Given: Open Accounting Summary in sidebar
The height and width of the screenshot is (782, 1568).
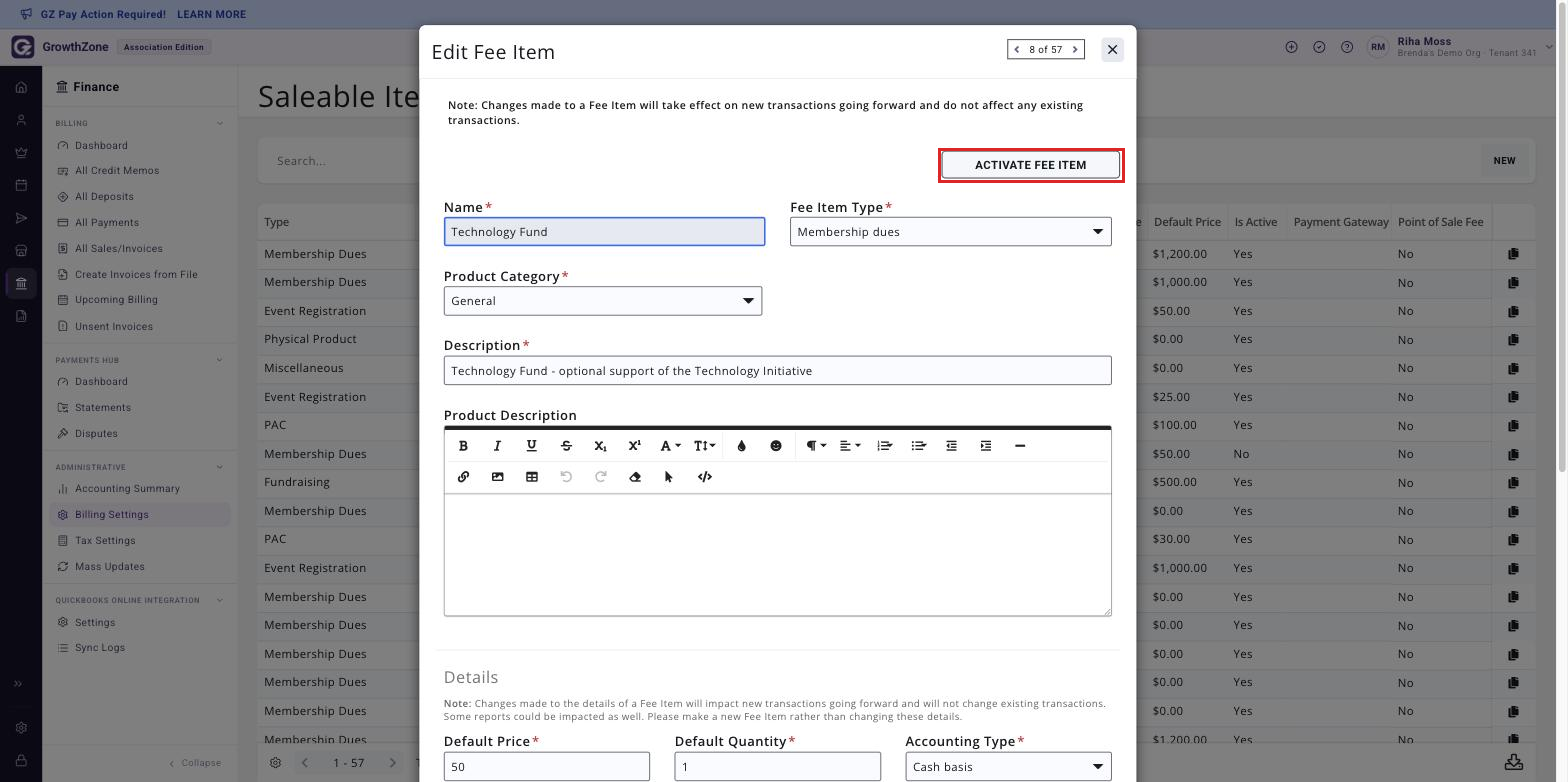Looking at the screenshot, I should (127, 489).
